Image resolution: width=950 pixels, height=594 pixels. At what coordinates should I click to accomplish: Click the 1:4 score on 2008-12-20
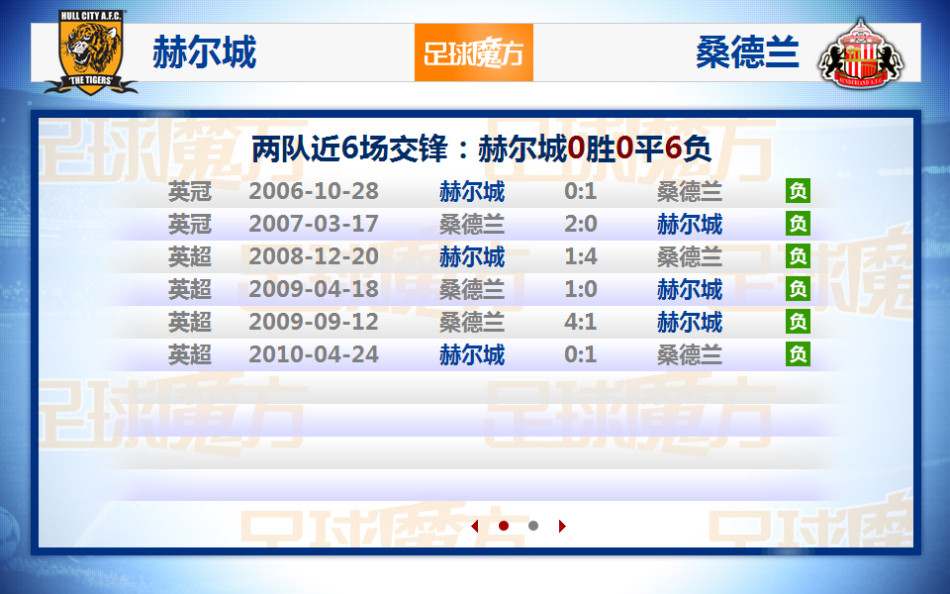click(x=580, y=257)
